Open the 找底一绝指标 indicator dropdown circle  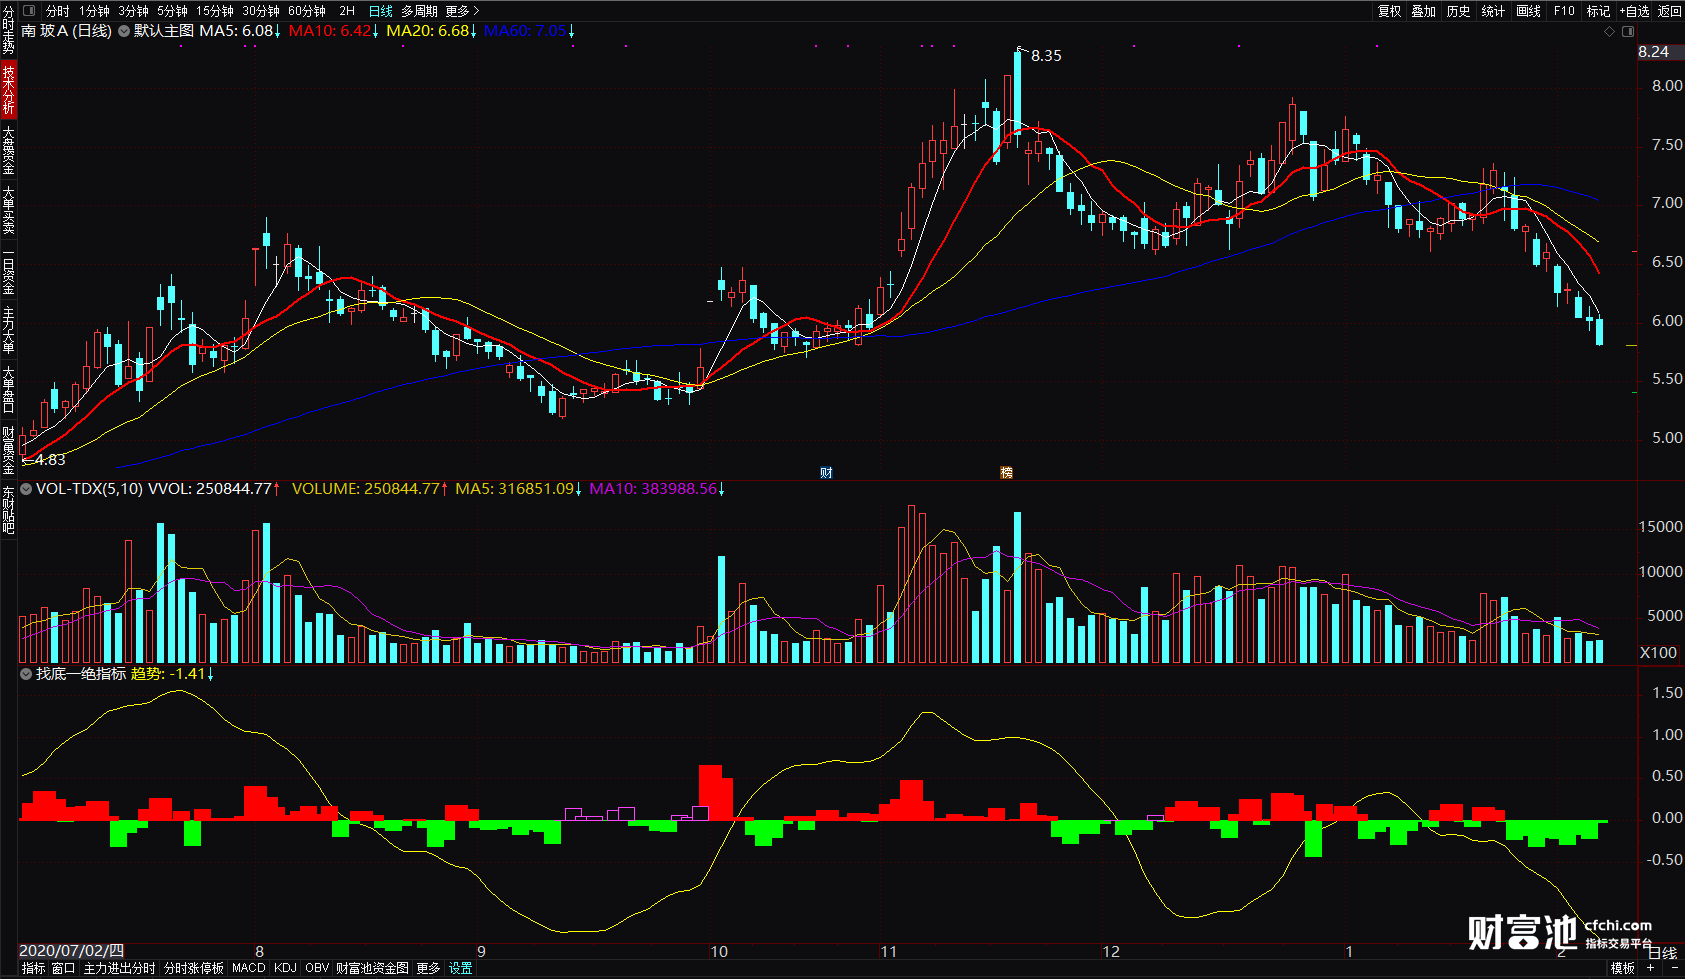(x=26, y=674)
